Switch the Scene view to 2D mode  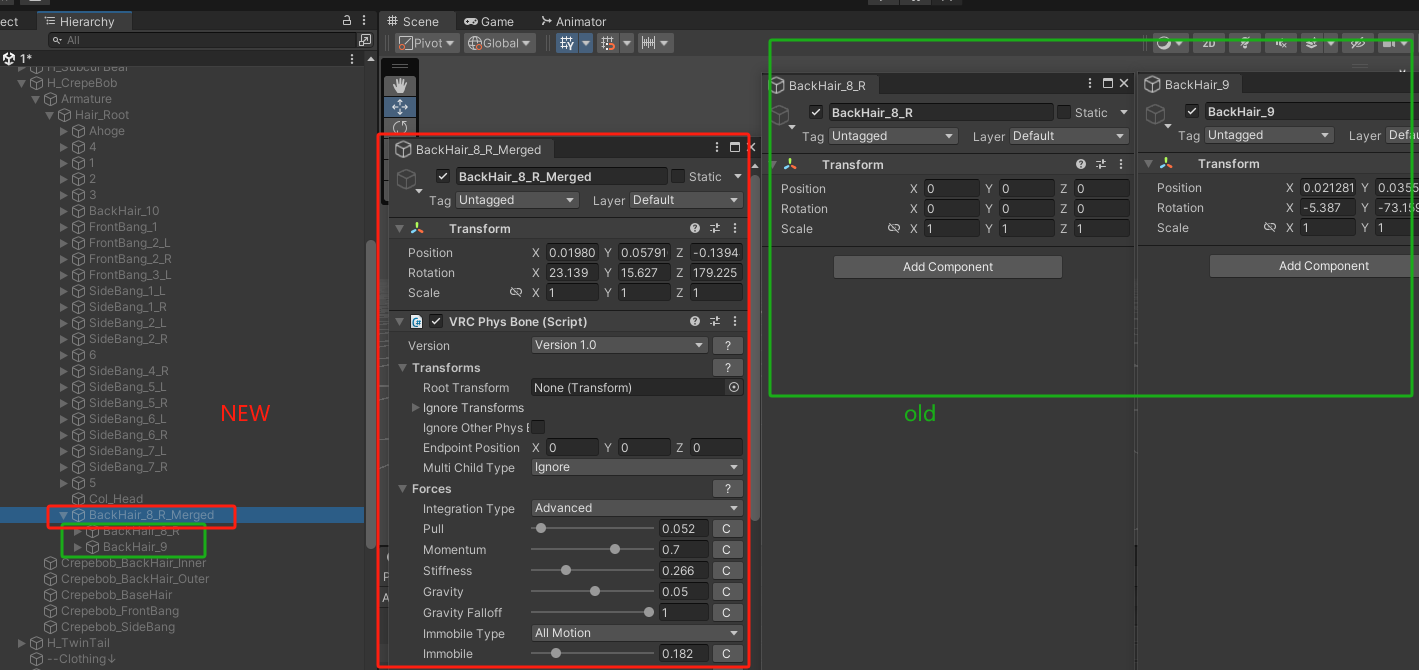(x=1208, y=42)
